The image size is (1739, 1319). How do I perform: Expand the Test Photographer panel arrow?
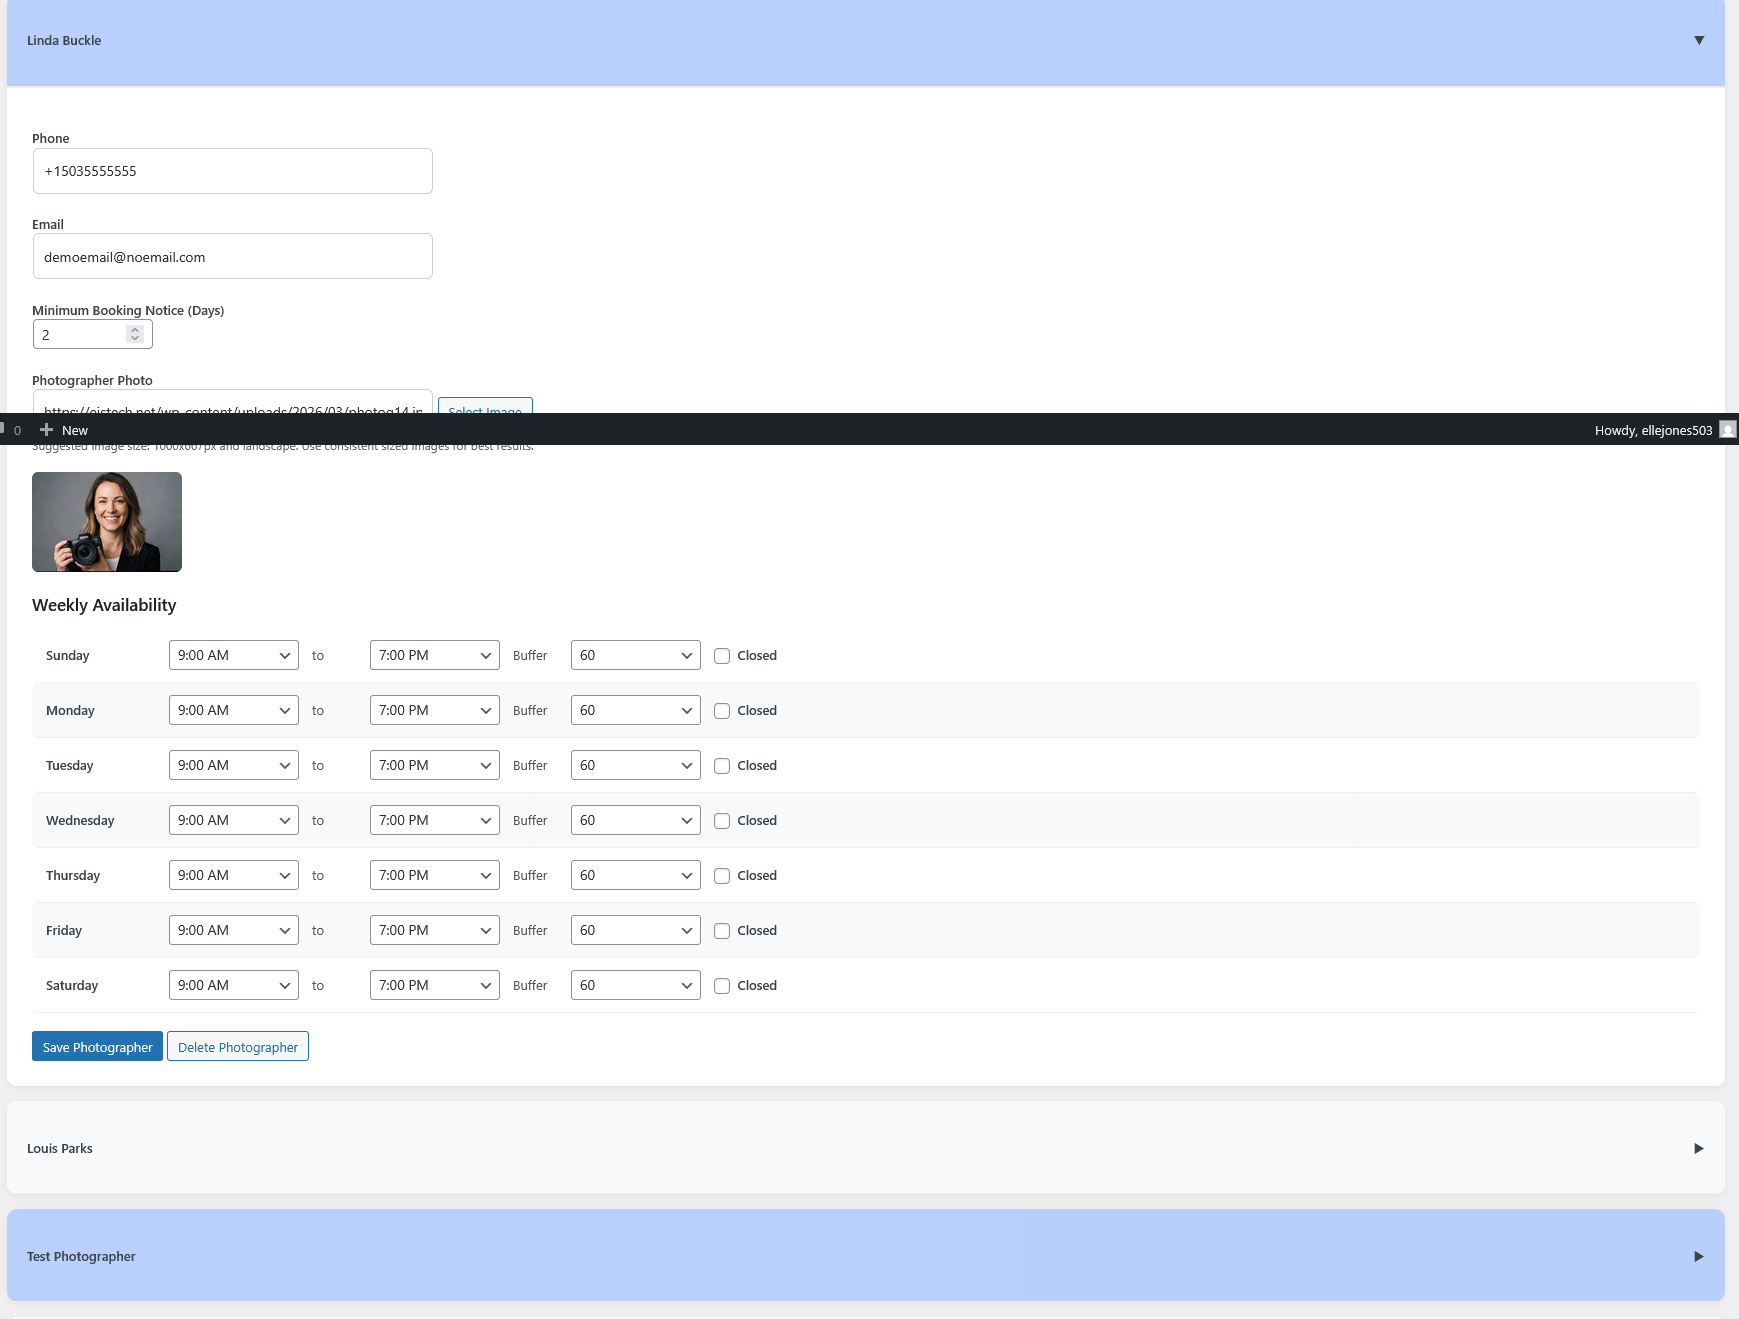click(1698, 1256)
